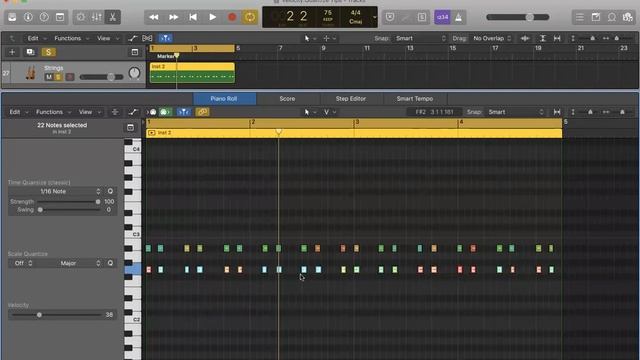Open Tracks area Edit menu

(x=36, y=38)
